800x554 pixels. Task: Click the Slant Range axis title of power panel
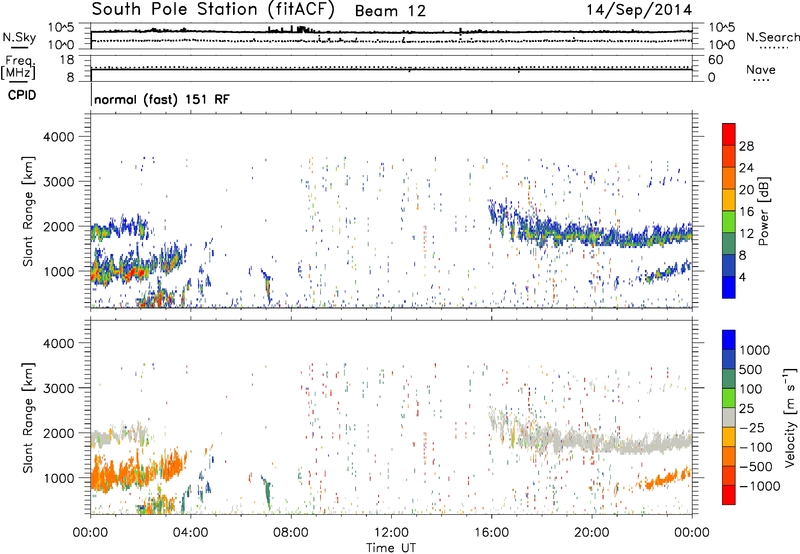pyautogui.click(x=28, y=211)
